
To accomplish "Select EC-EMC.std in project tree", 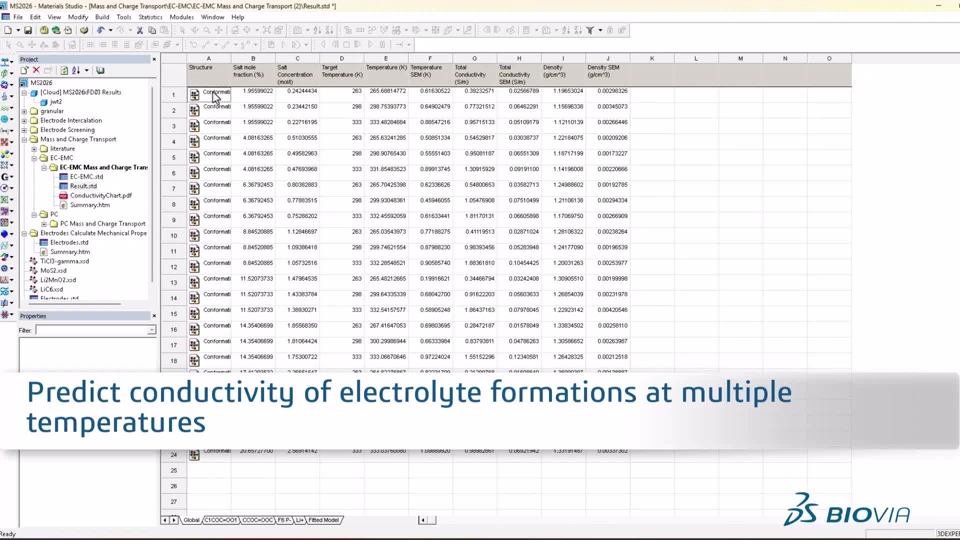I will pos(86,177).
